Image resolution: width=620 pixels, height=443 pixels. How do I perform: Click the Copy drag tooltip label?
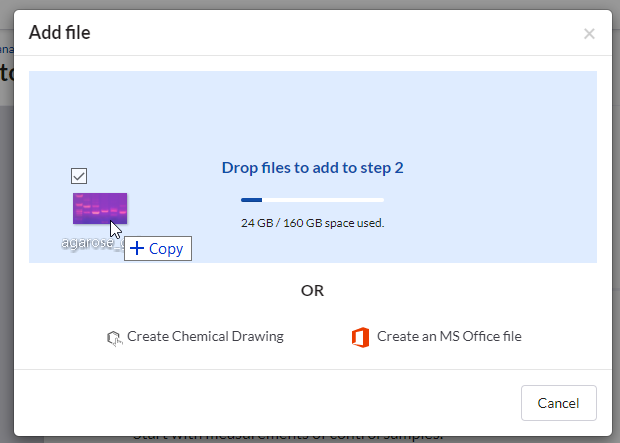pos(166,249)
